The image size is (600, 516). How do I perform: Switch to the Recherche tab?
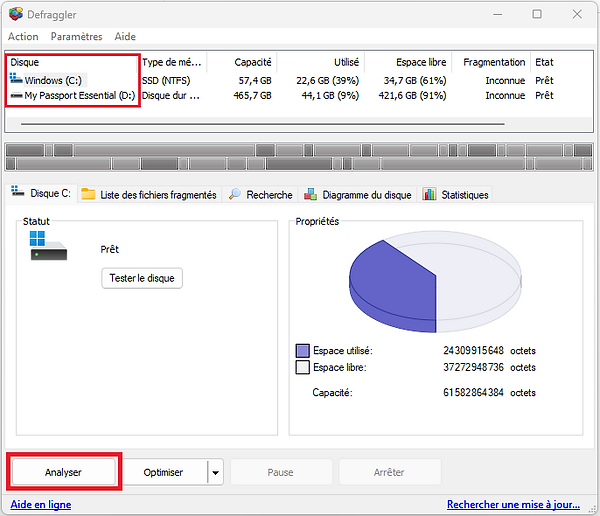click(260, 195)
